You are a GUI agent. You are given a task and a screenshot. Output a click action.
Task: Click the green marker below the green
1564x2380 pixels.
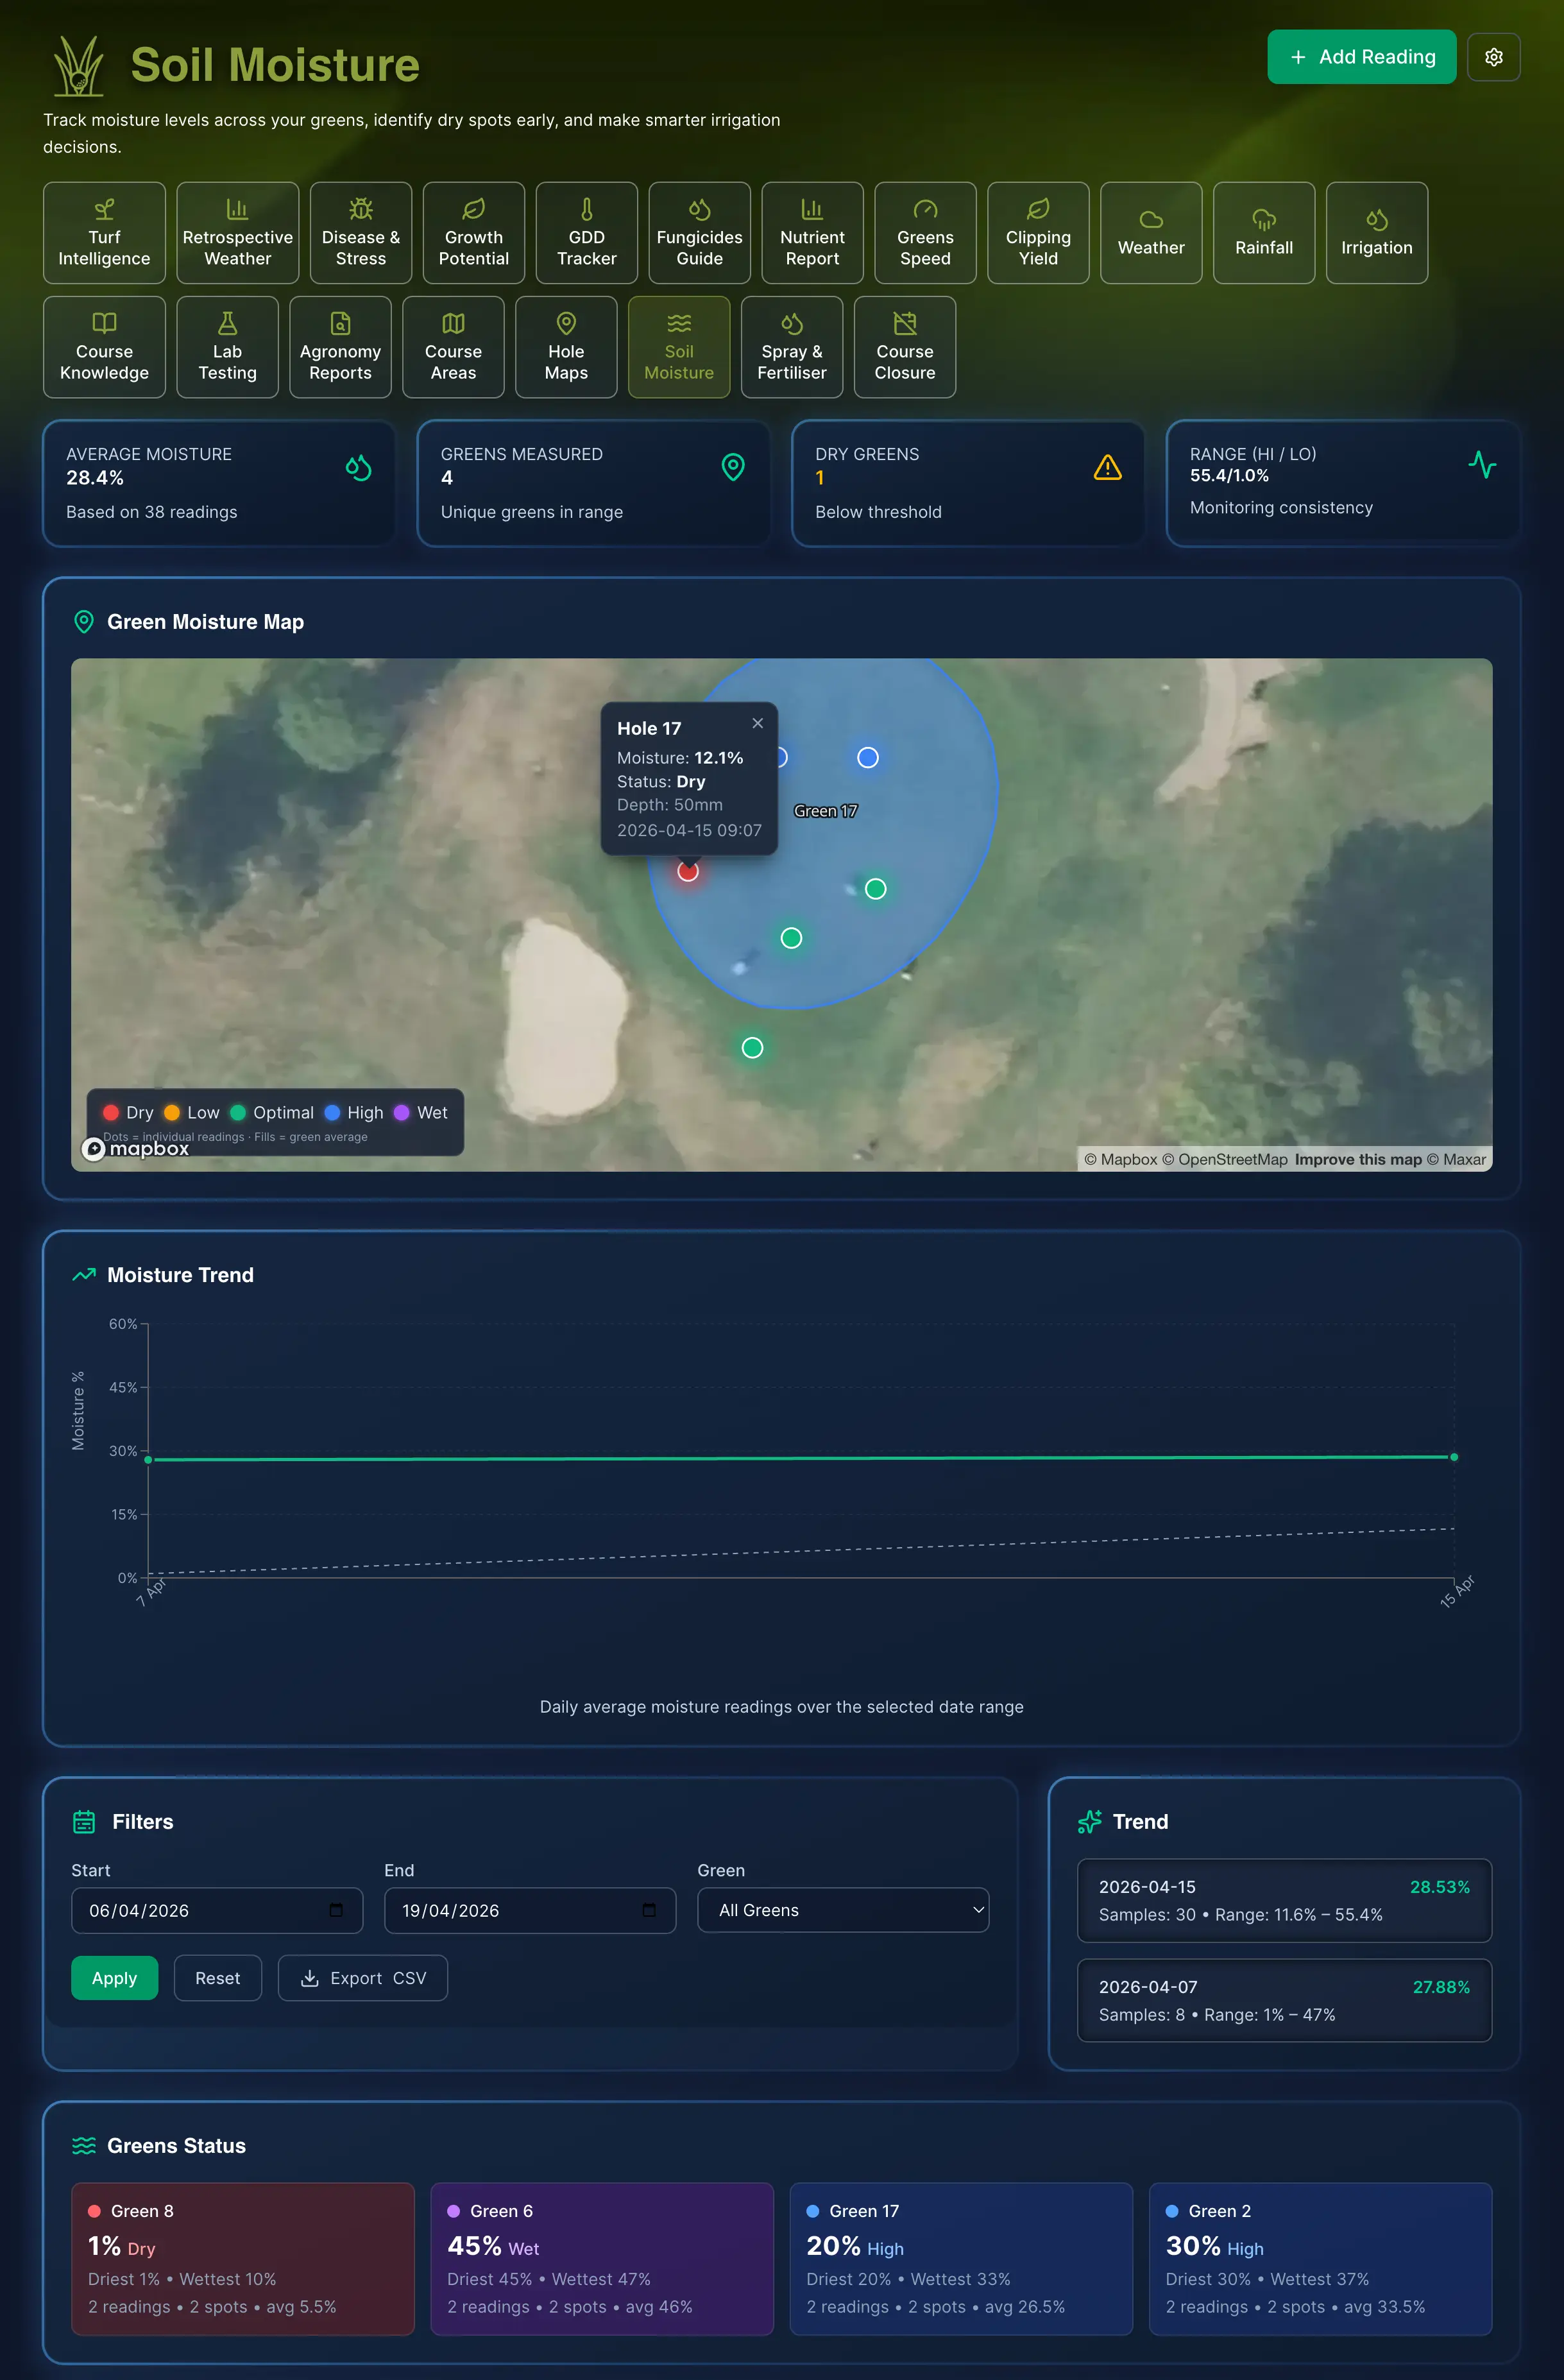(x=753, y=1048)
